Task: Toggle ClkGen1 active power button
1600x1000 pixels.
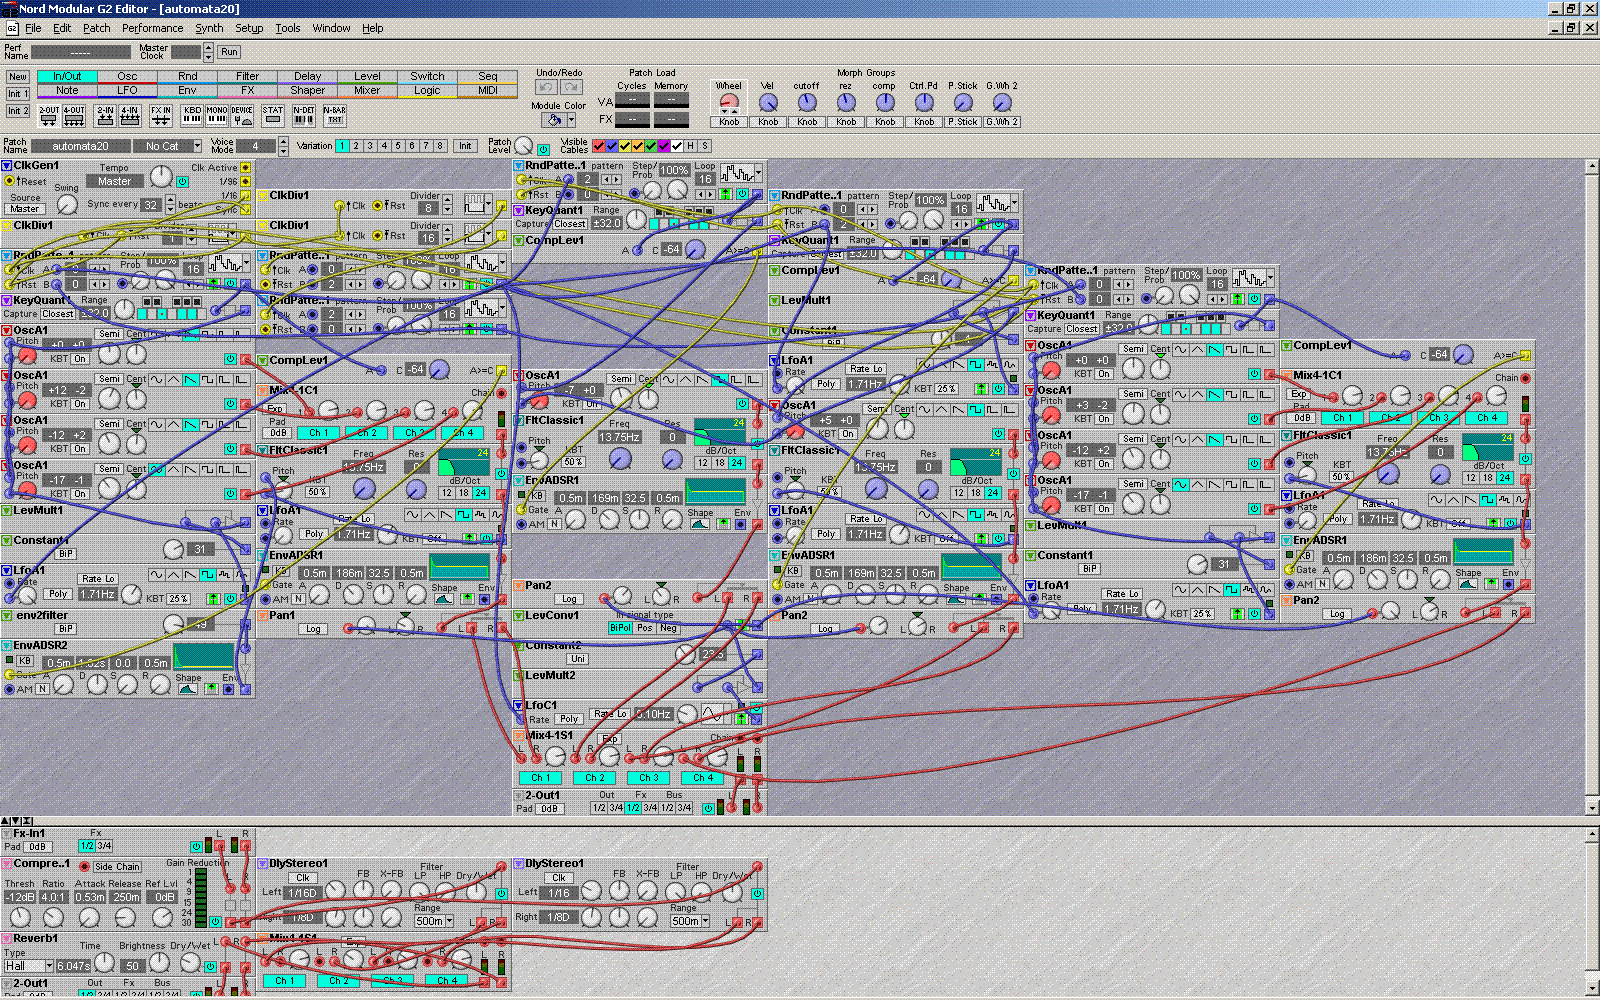Action: [182, 182]
